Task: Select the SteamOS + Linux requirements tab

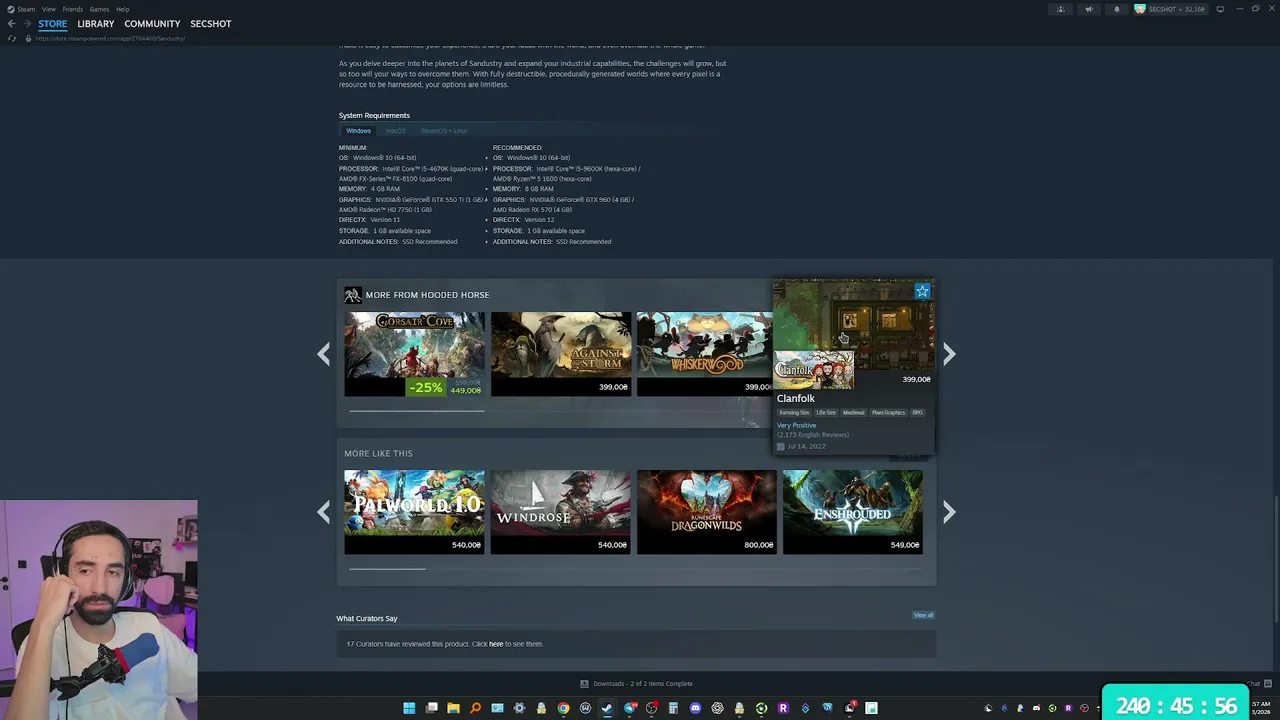Action: point(444,131)
